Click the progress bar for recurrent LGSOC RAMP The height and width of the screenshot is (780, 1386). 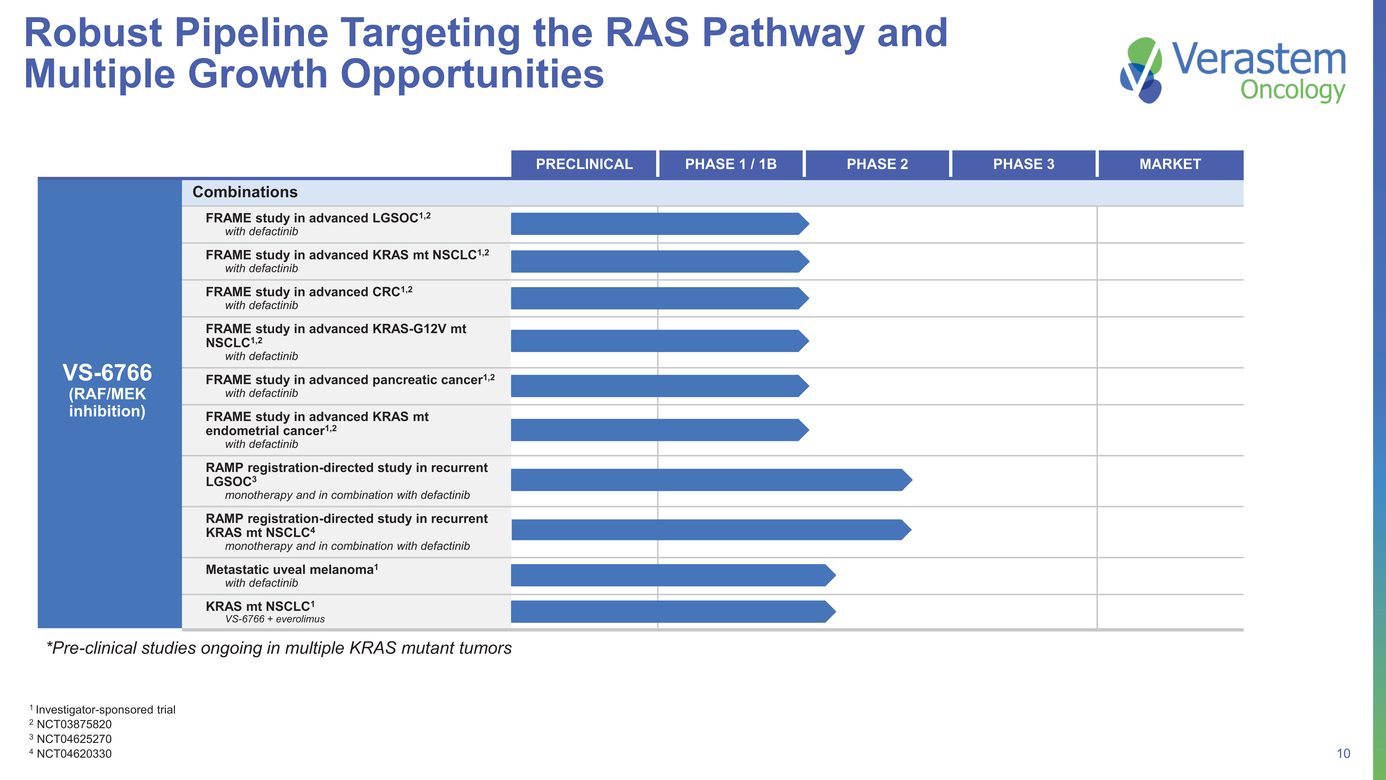[x=712, y=480]
